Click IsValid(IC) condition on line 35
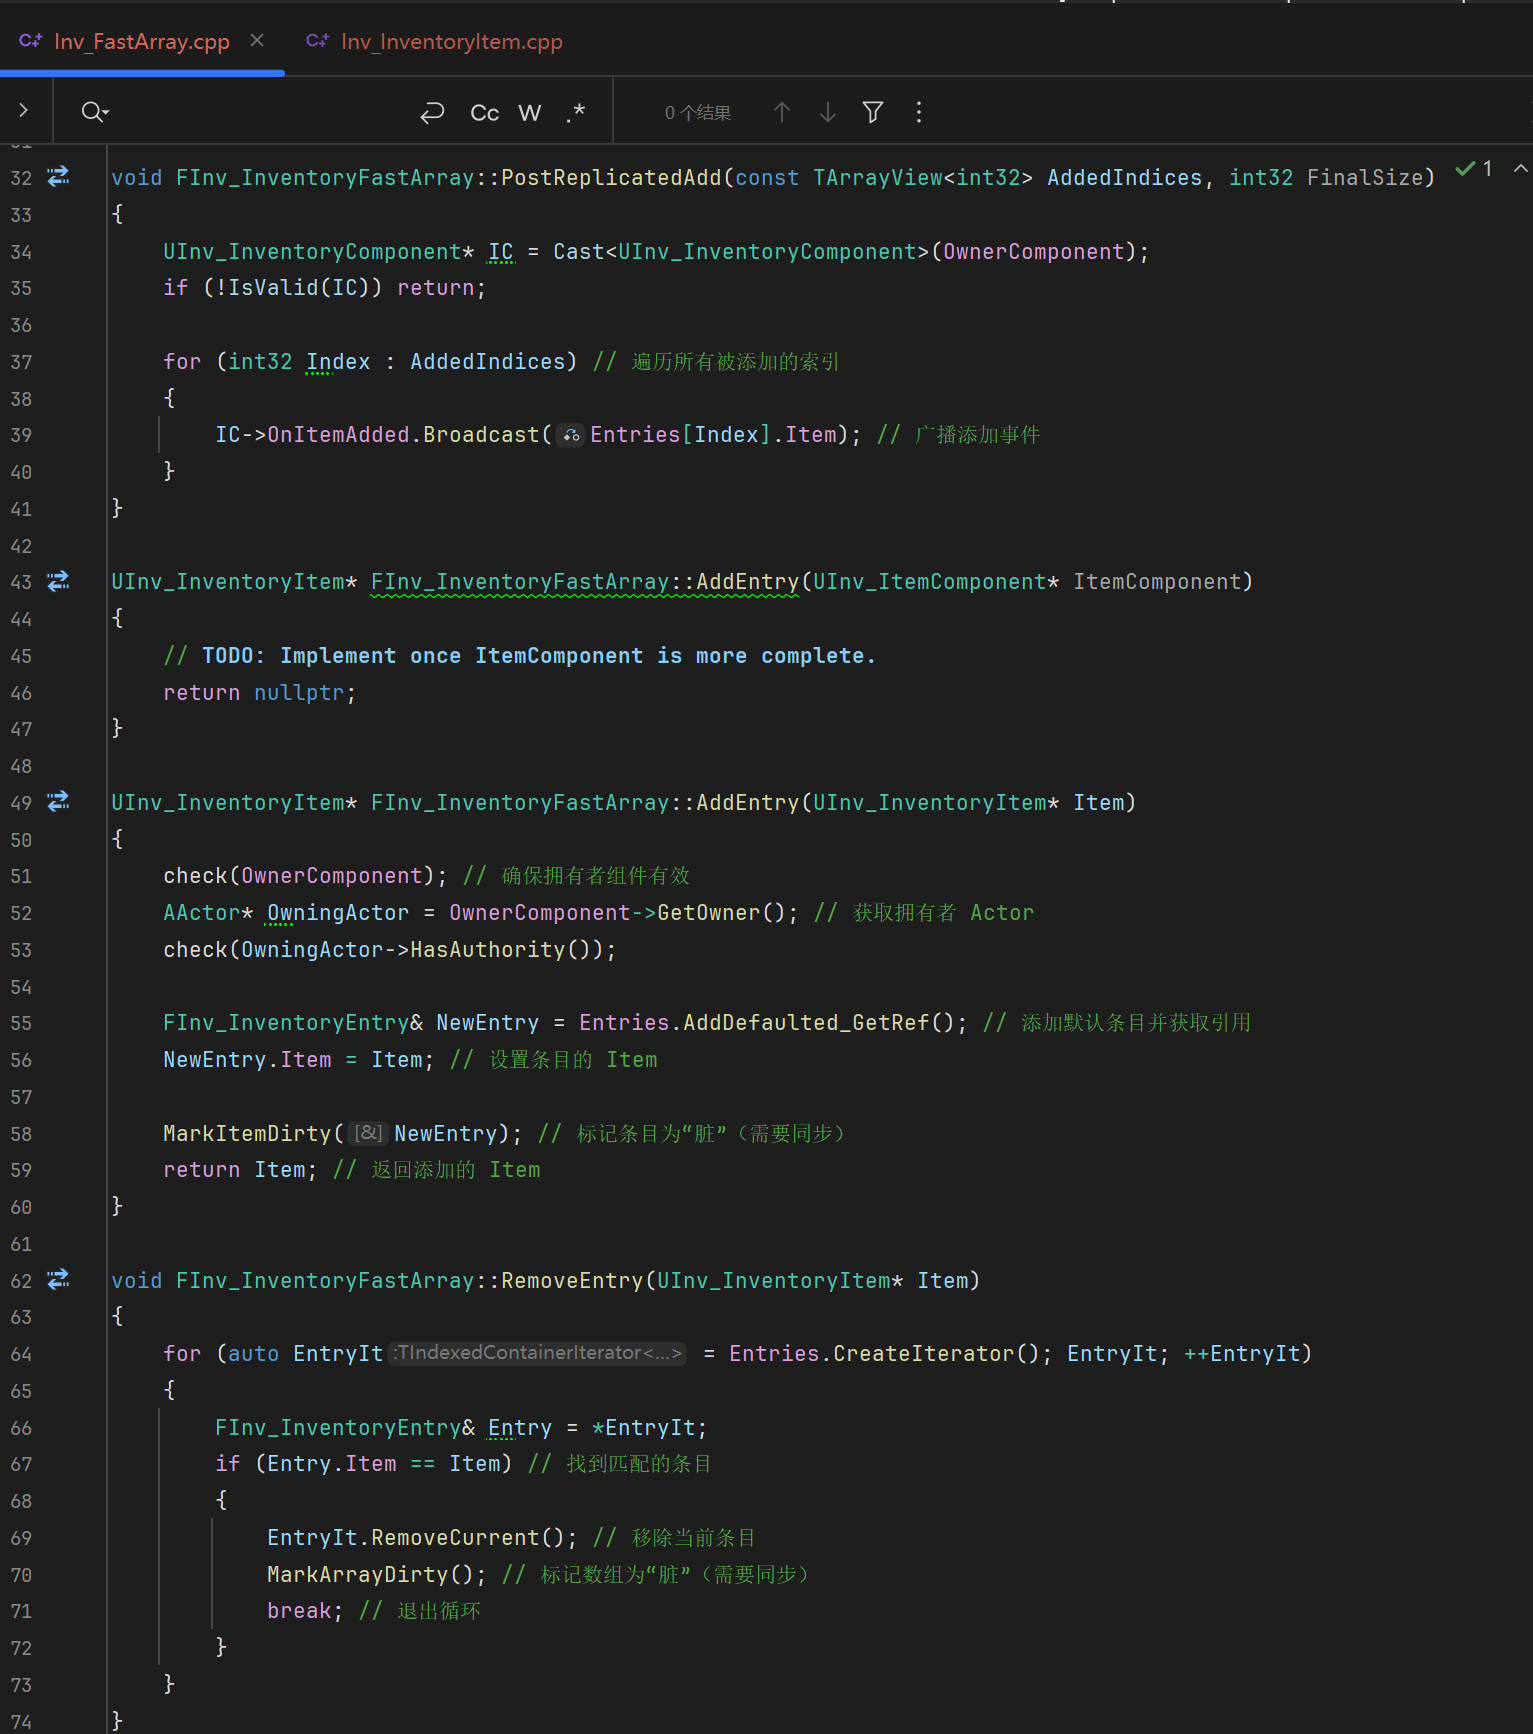 (298, 288)
